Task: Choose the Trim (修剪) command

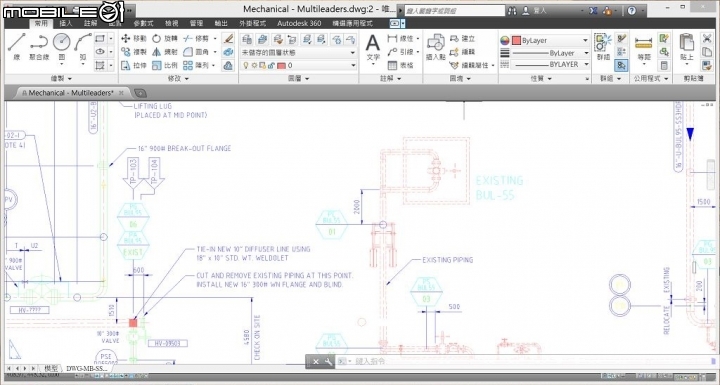Action: tap(196, 39)
